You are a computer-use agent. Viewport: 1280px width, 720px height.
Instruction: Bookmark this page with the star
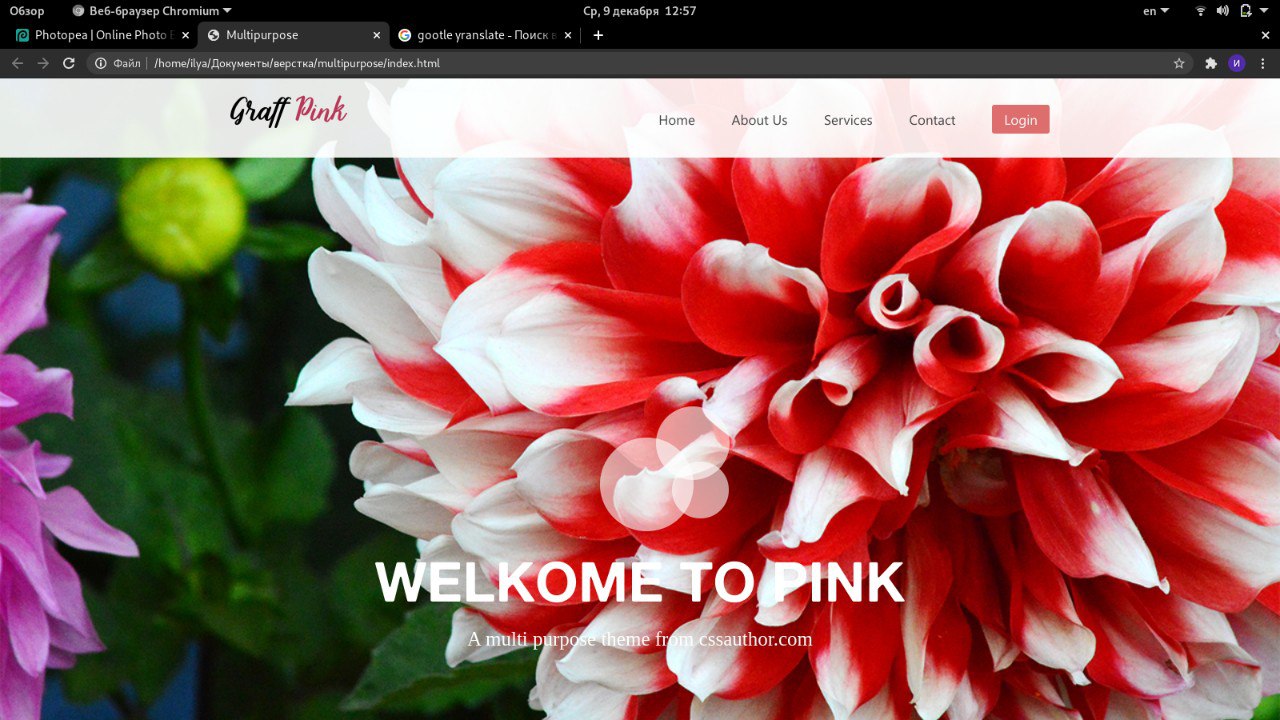click(1179, 63)
